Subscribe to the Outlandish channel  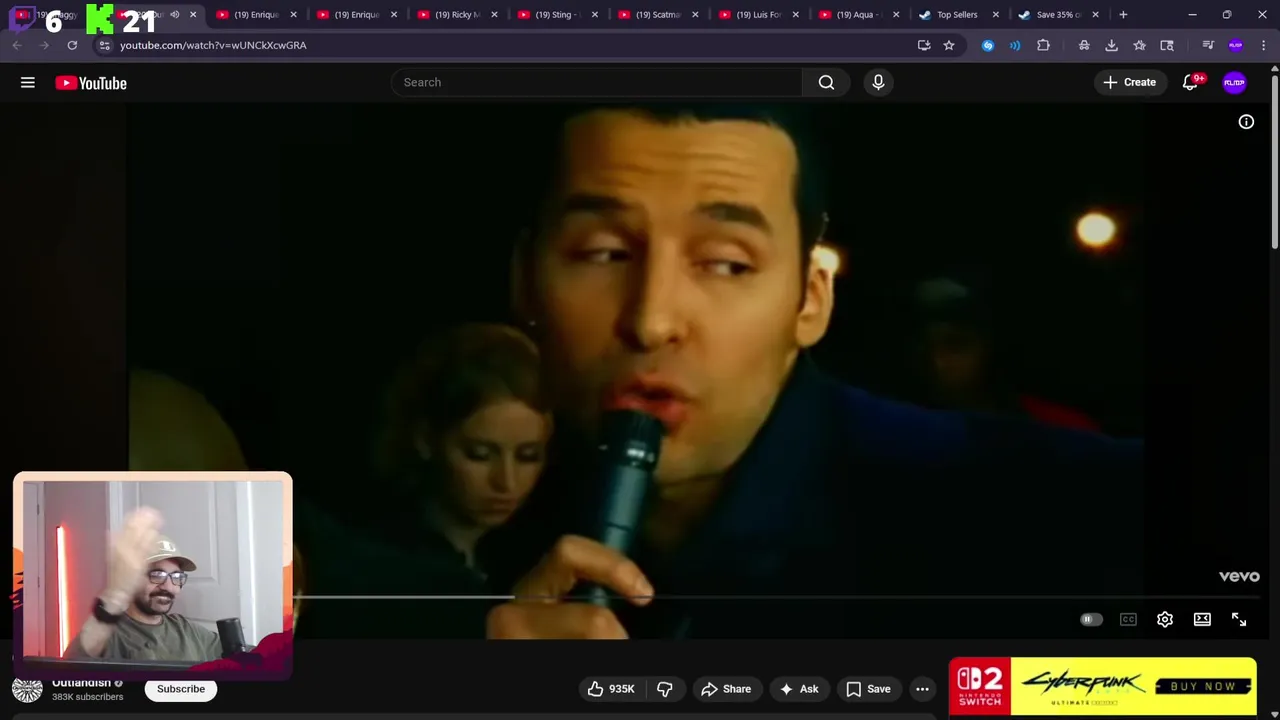181,689
